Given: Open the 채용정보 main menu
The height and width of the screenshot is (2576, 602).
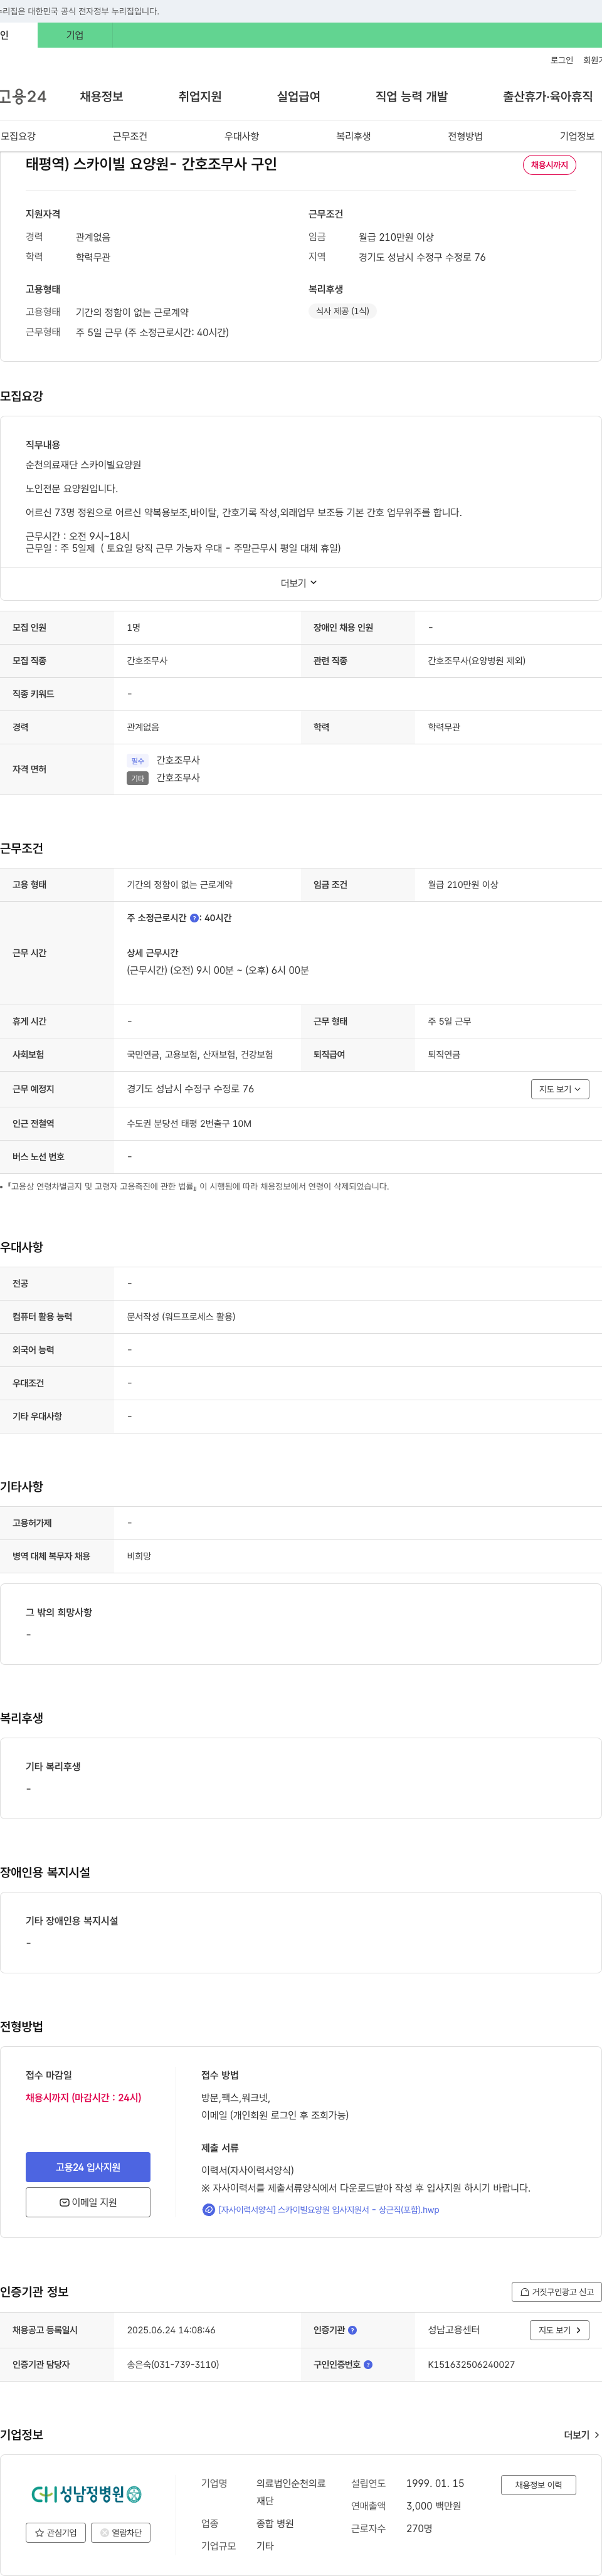Looking at the screenshot, I should [101, 96].
